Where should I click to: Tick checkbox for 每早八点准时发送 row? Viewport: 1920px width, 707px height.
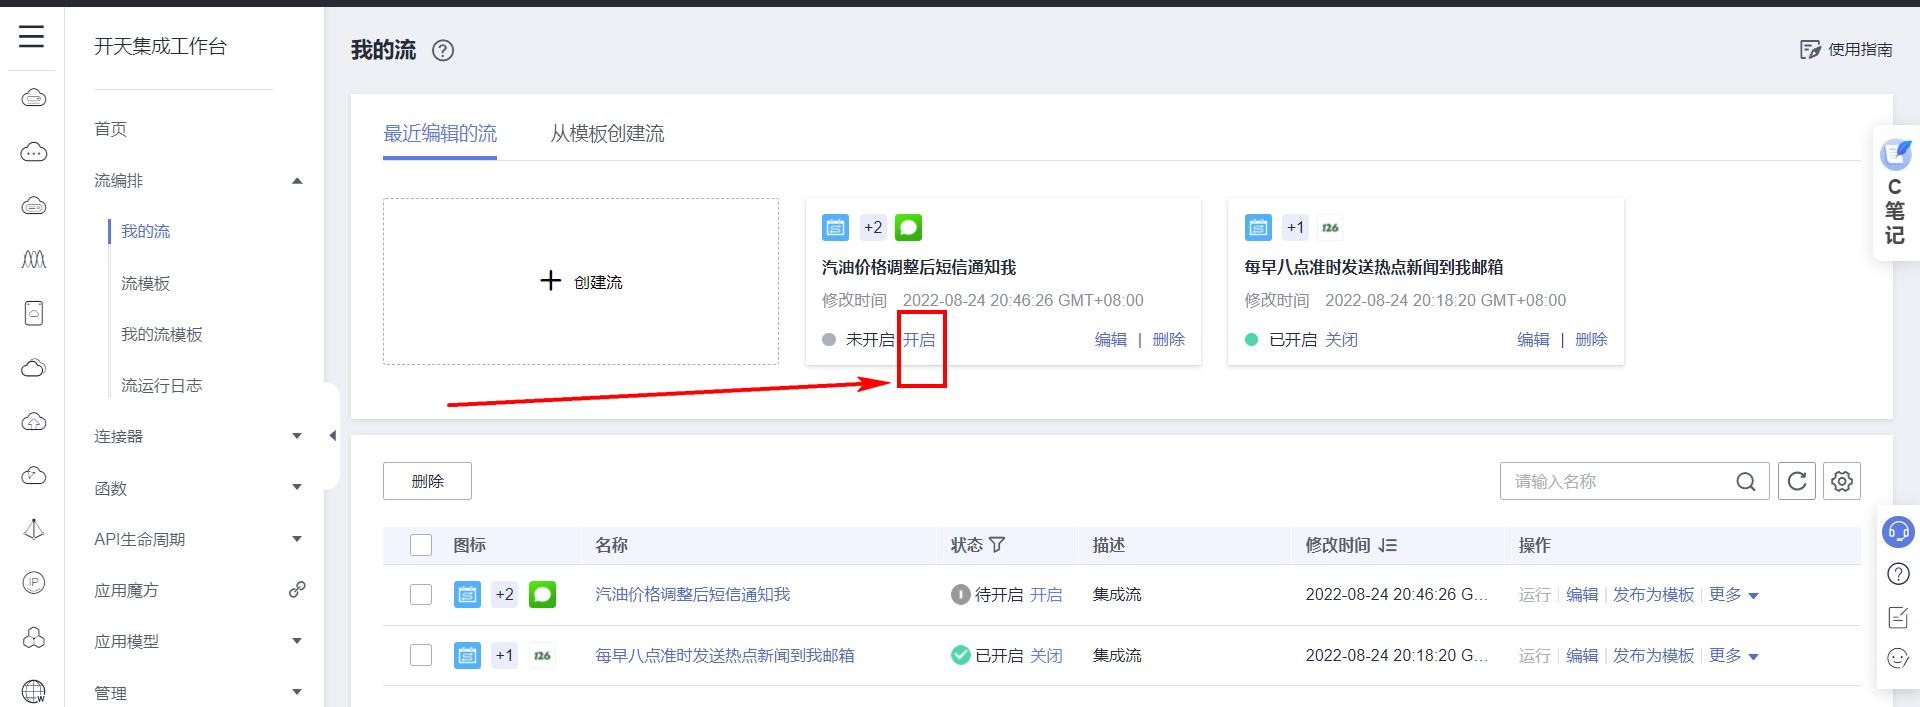pyautogui.click(x=421, y=655)
